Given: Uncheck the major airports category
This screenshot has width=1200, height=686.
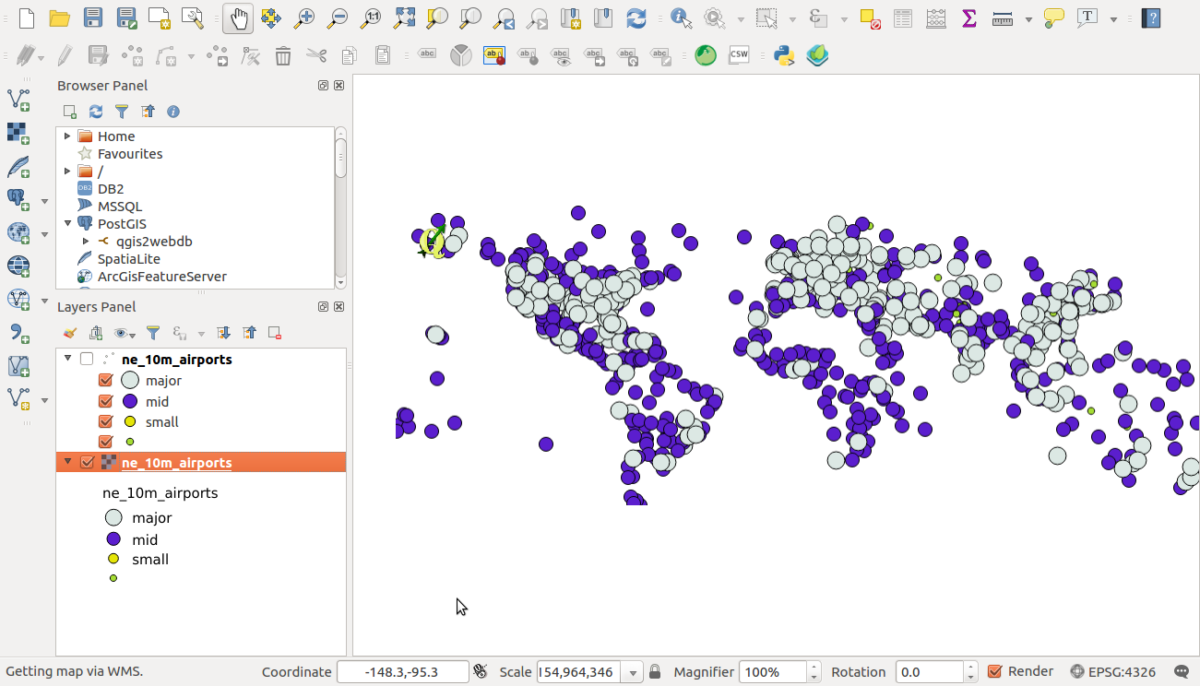Looking at the screenshot, I should click(105, 380).
